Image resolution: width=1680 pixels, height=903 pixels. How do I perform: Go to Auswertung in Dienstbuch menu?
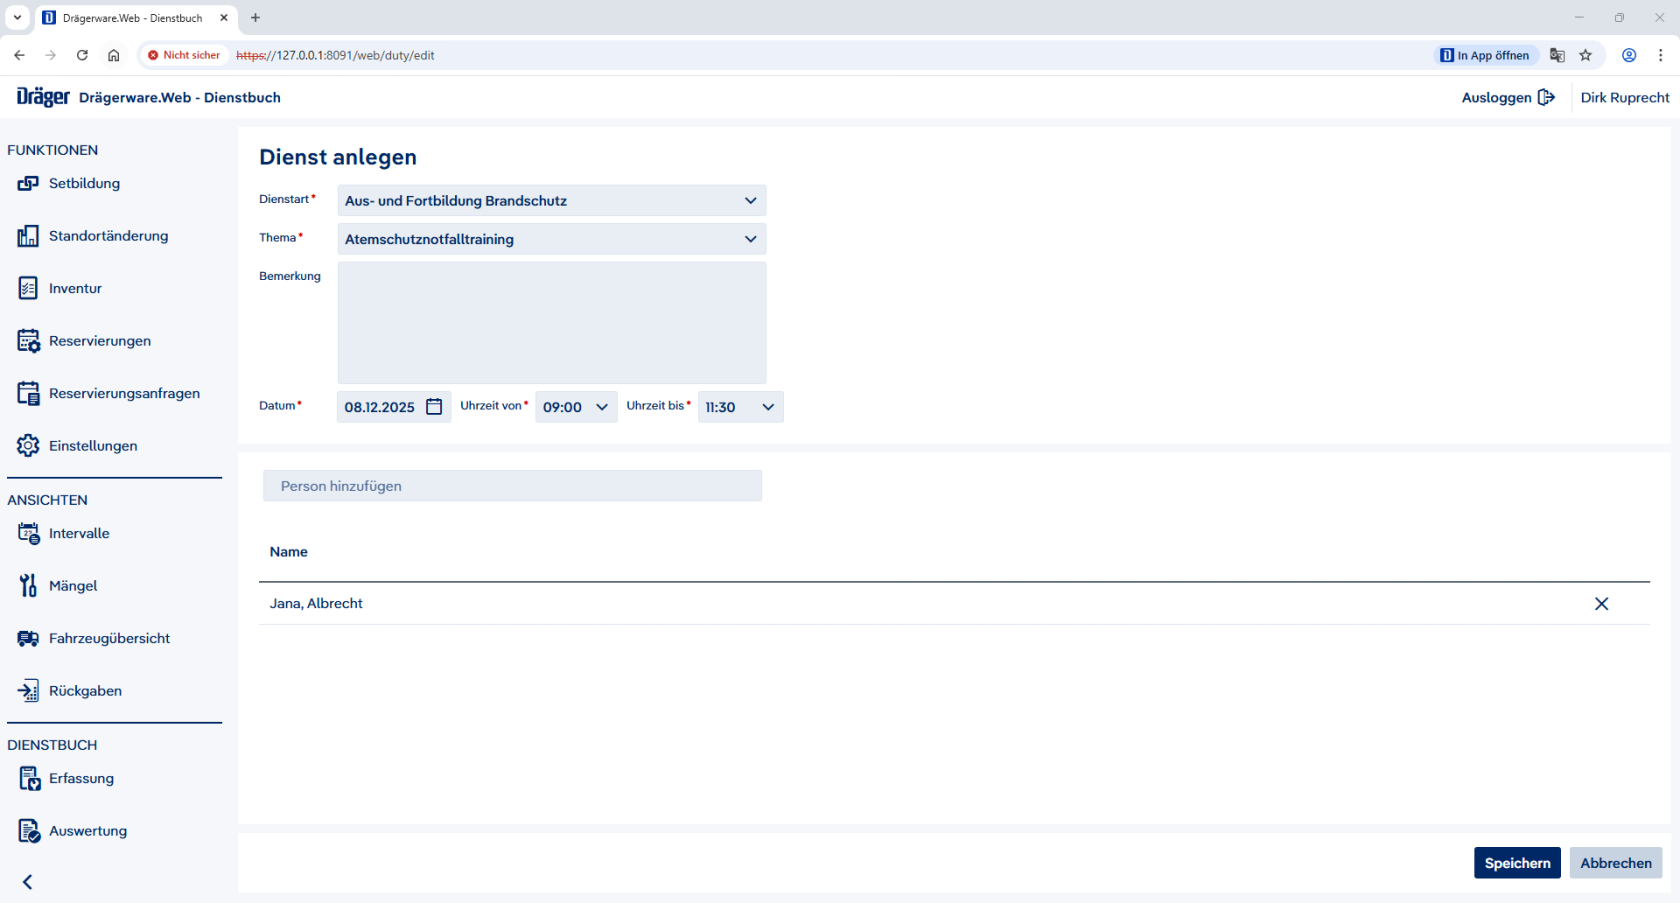coord(88,831)
